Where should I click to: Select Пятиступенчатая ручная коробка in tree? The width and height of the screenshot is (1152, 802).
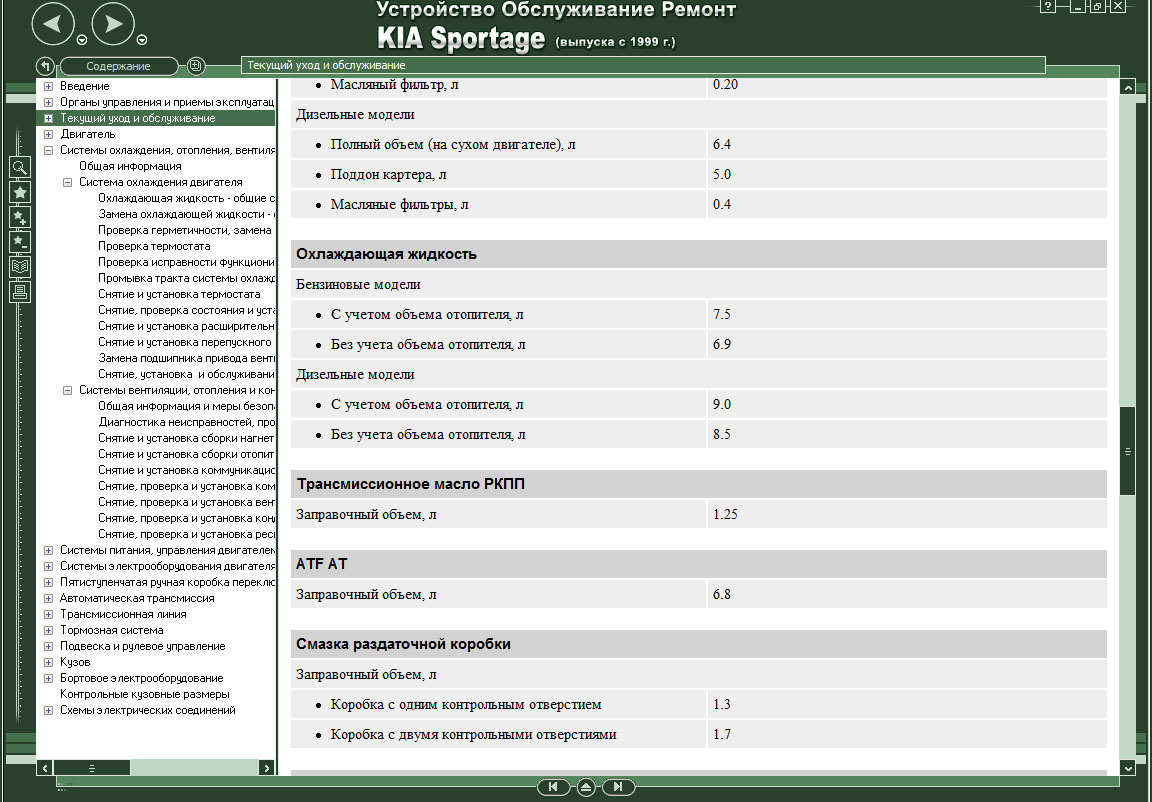click(168, 582)
